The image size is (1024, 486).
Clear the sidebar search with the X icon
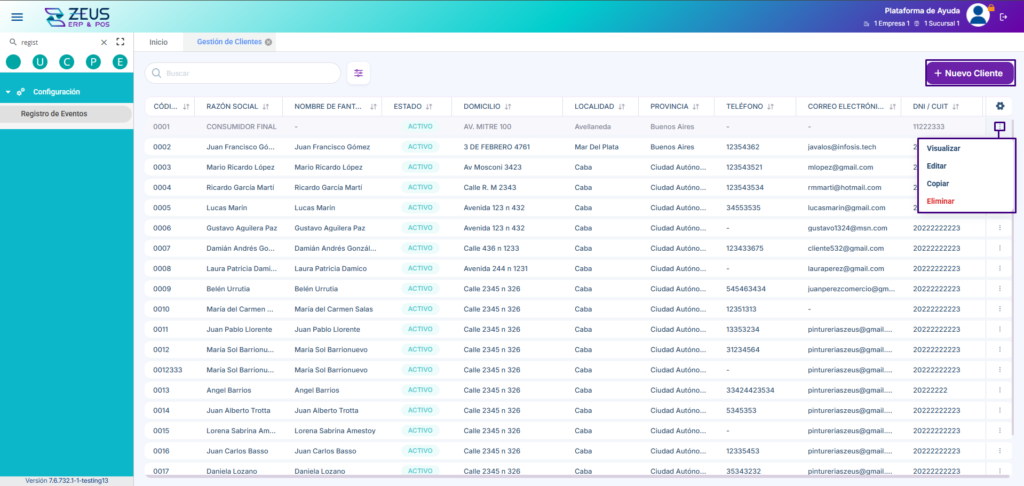pos(103,42)
